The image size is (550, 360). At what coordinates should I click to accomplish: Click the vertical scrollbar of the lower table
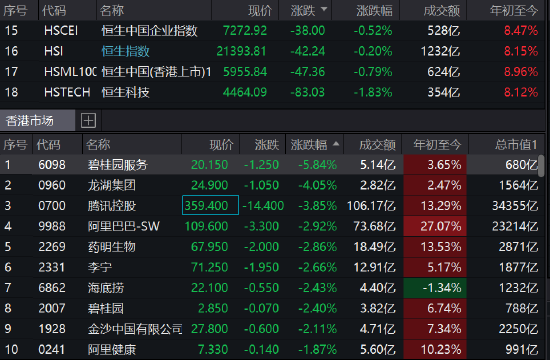tap(542, 166)
